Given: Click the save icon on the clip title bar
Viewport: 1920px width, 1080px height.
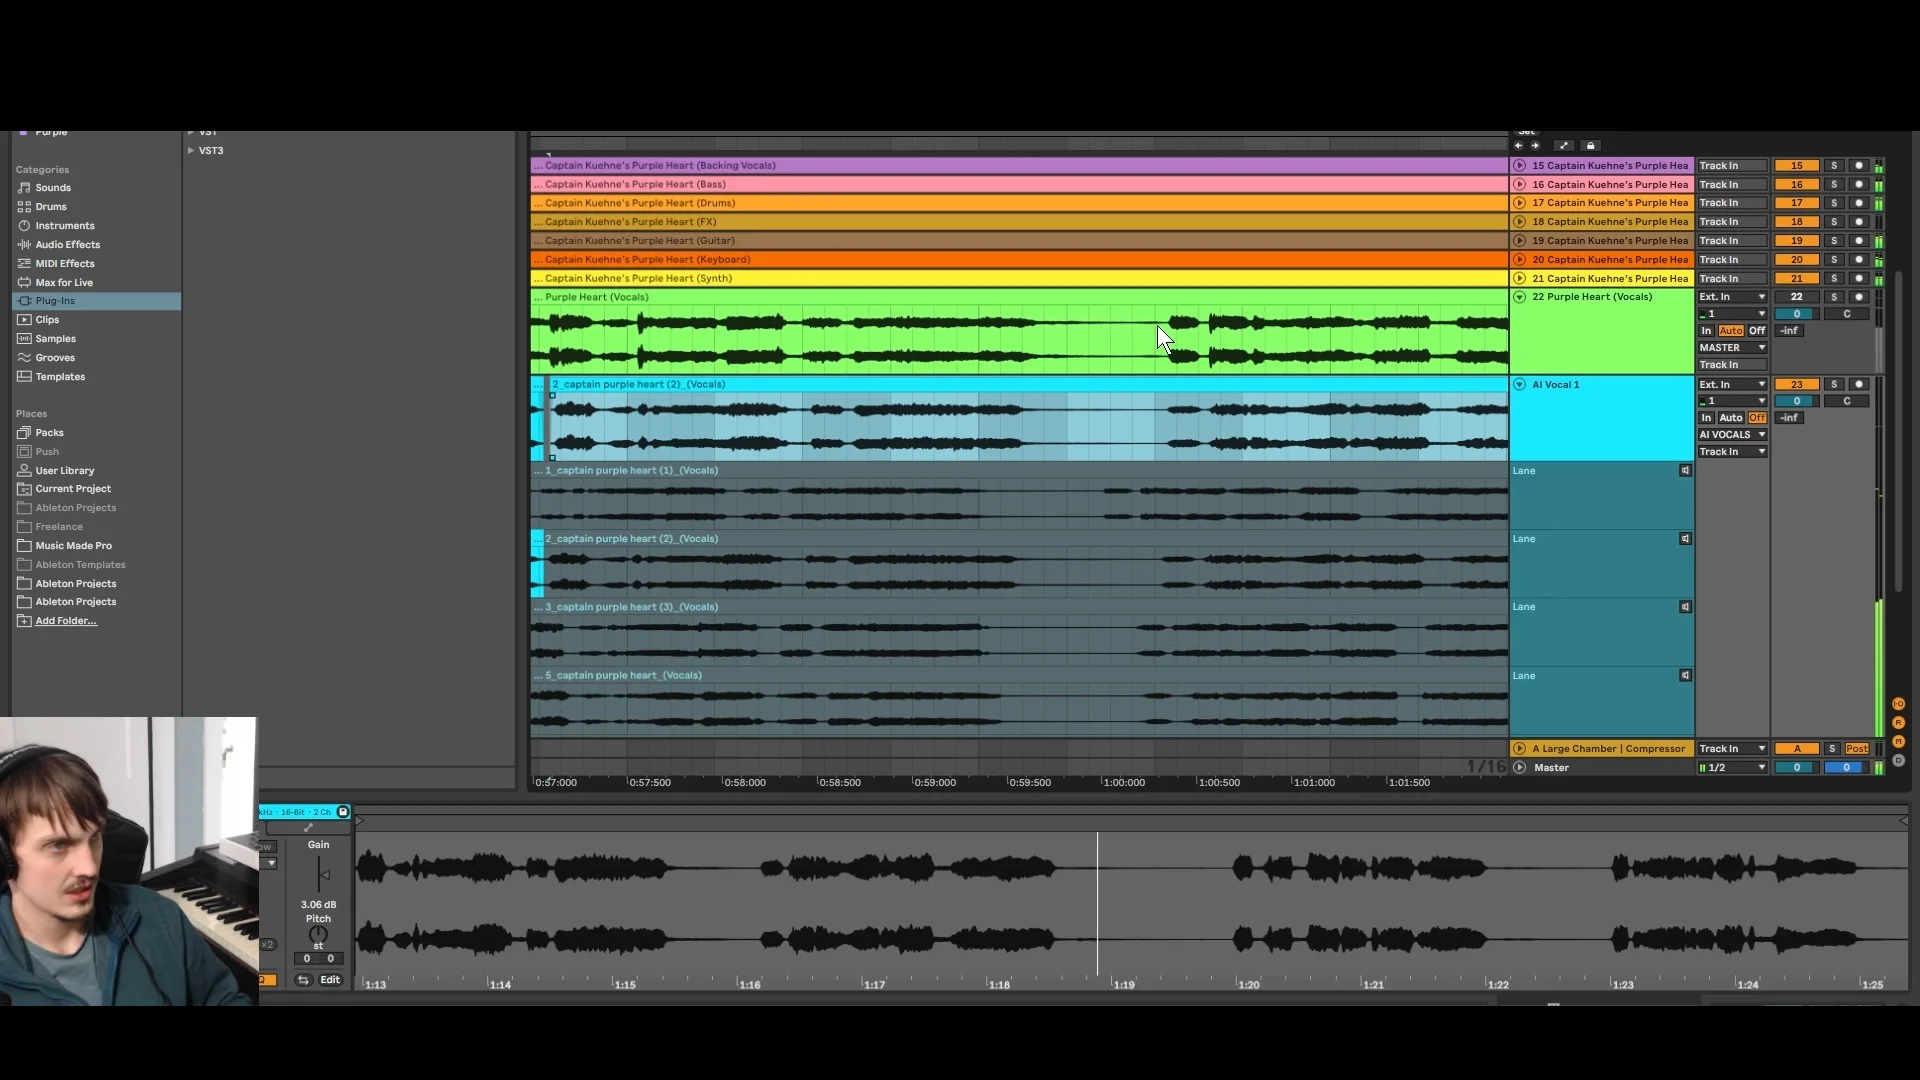Looking at the screenshot, I should coord(342,812).
